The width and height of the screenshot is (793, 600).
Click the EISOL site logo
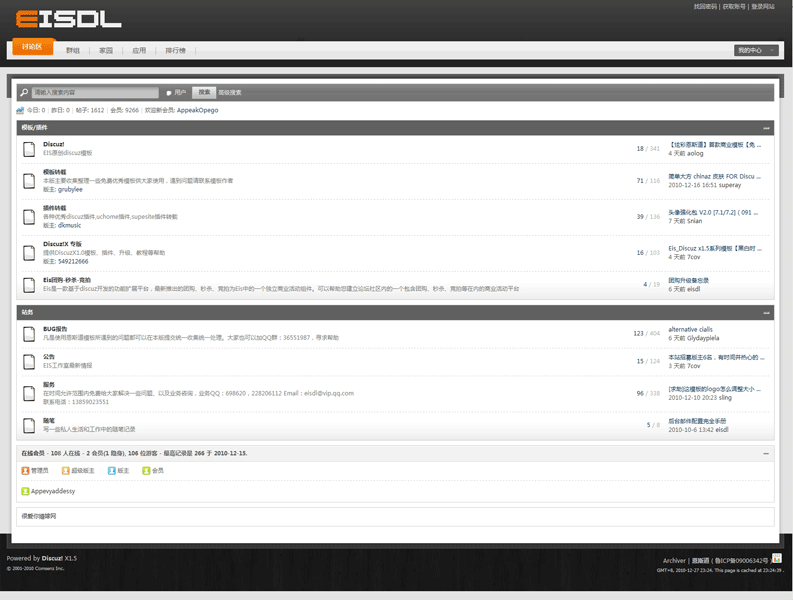point(68,19)
